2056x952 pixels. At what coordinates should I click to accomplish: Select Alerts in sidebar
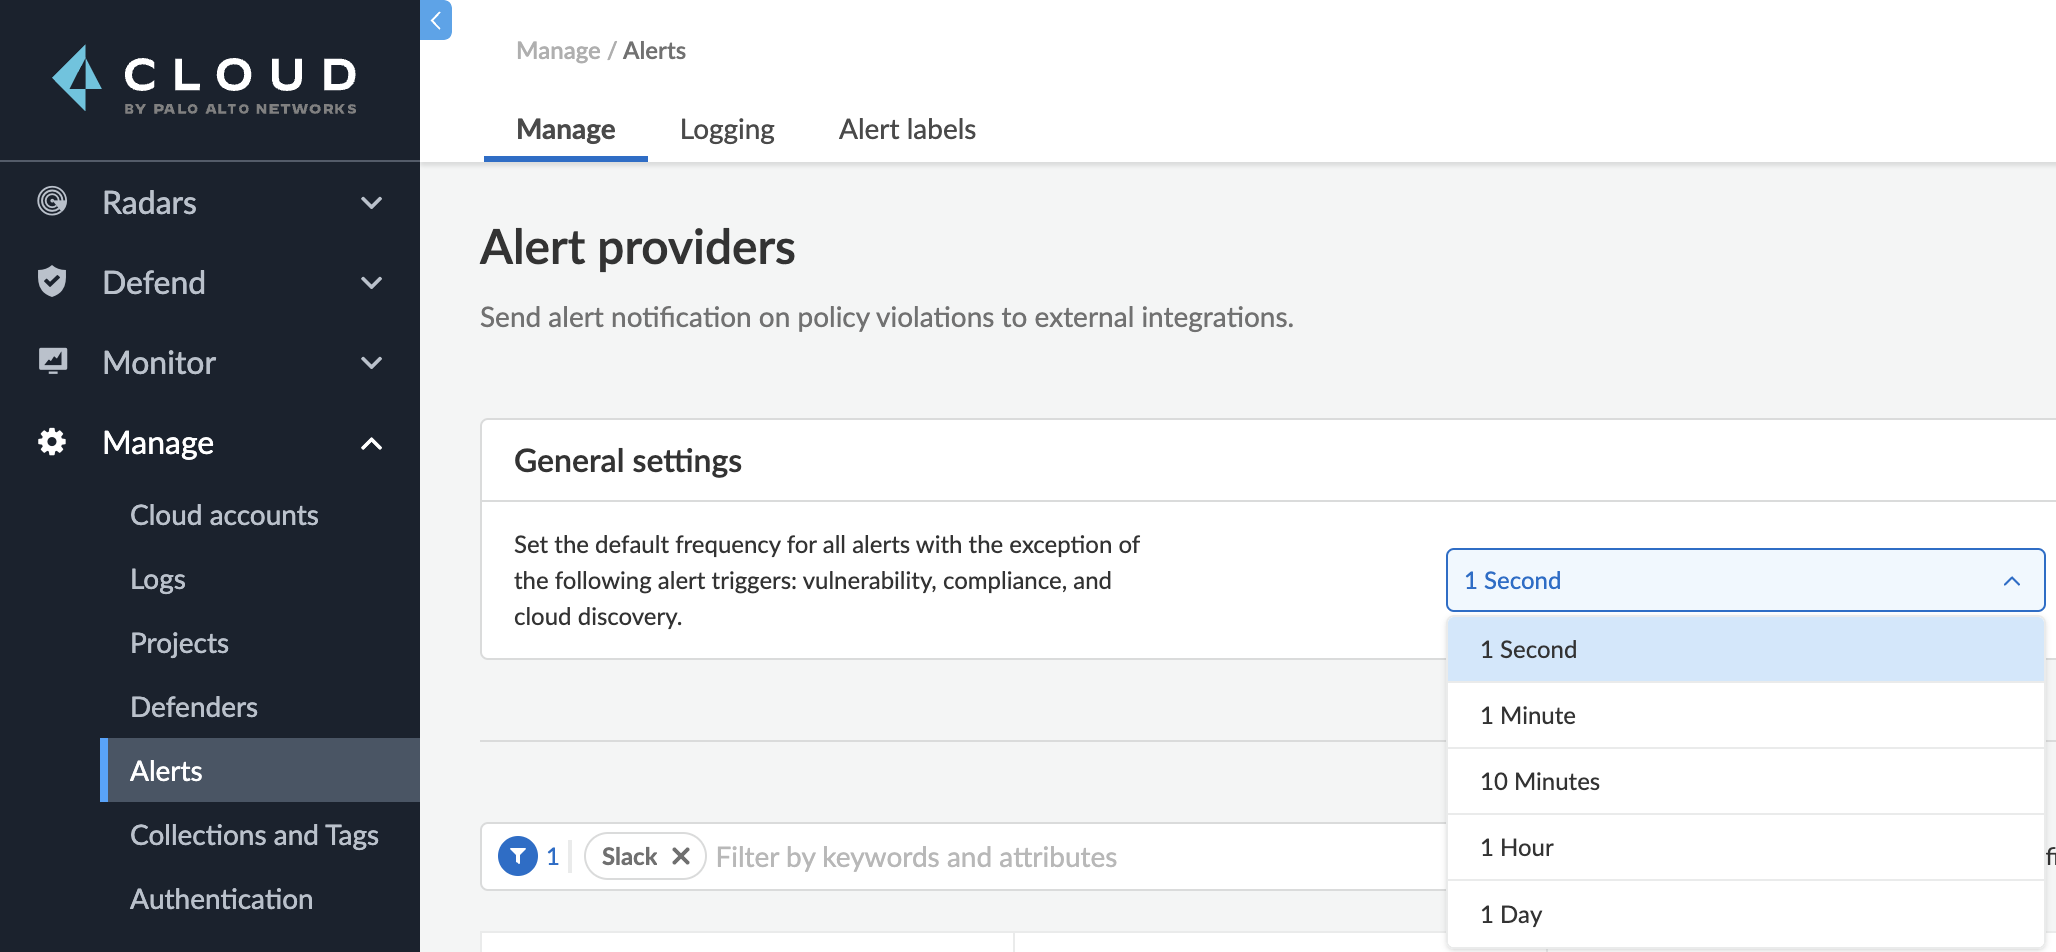pyautogui.click(x=260, y=770)
